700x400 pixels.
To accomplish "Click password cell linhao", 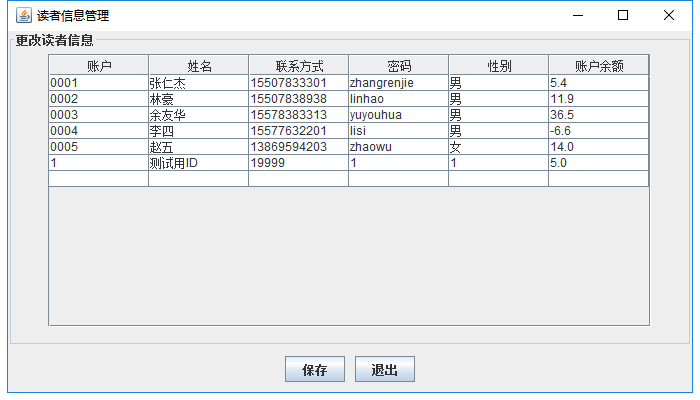I will [399, 99].
